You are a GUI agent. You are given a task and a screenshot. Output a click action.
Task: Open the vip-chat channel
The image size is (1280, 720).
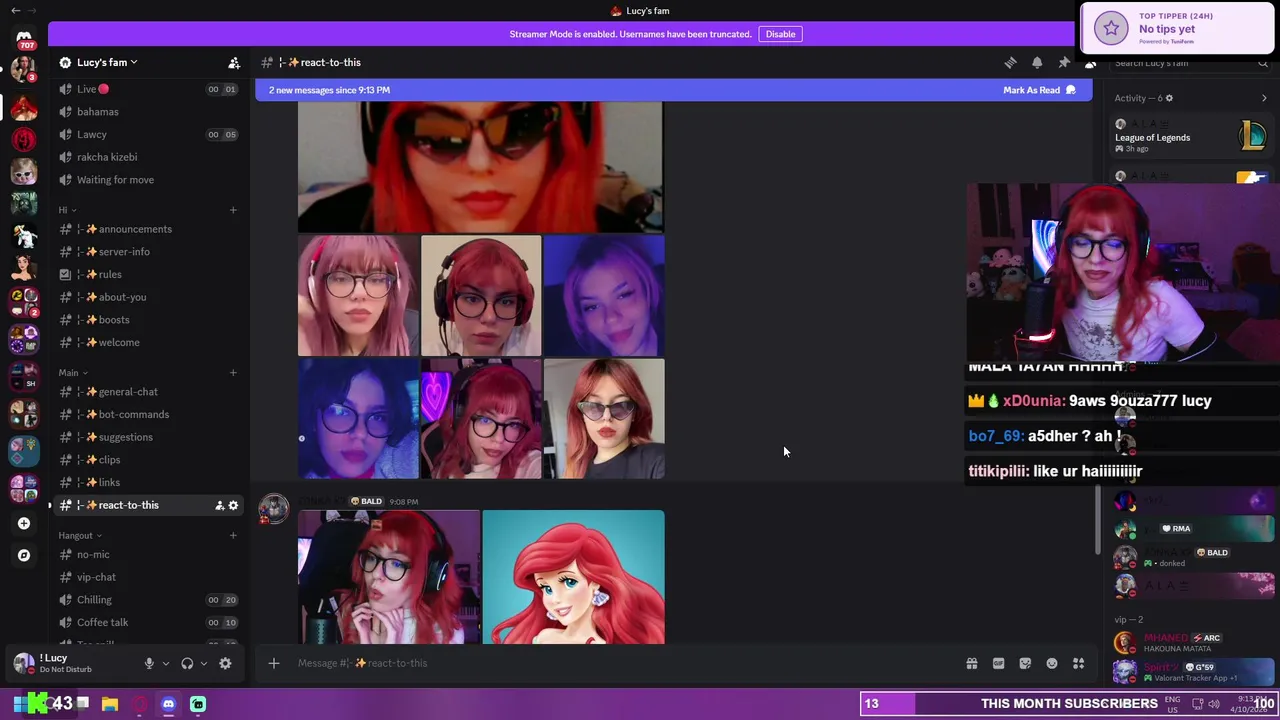click(148, 577)
